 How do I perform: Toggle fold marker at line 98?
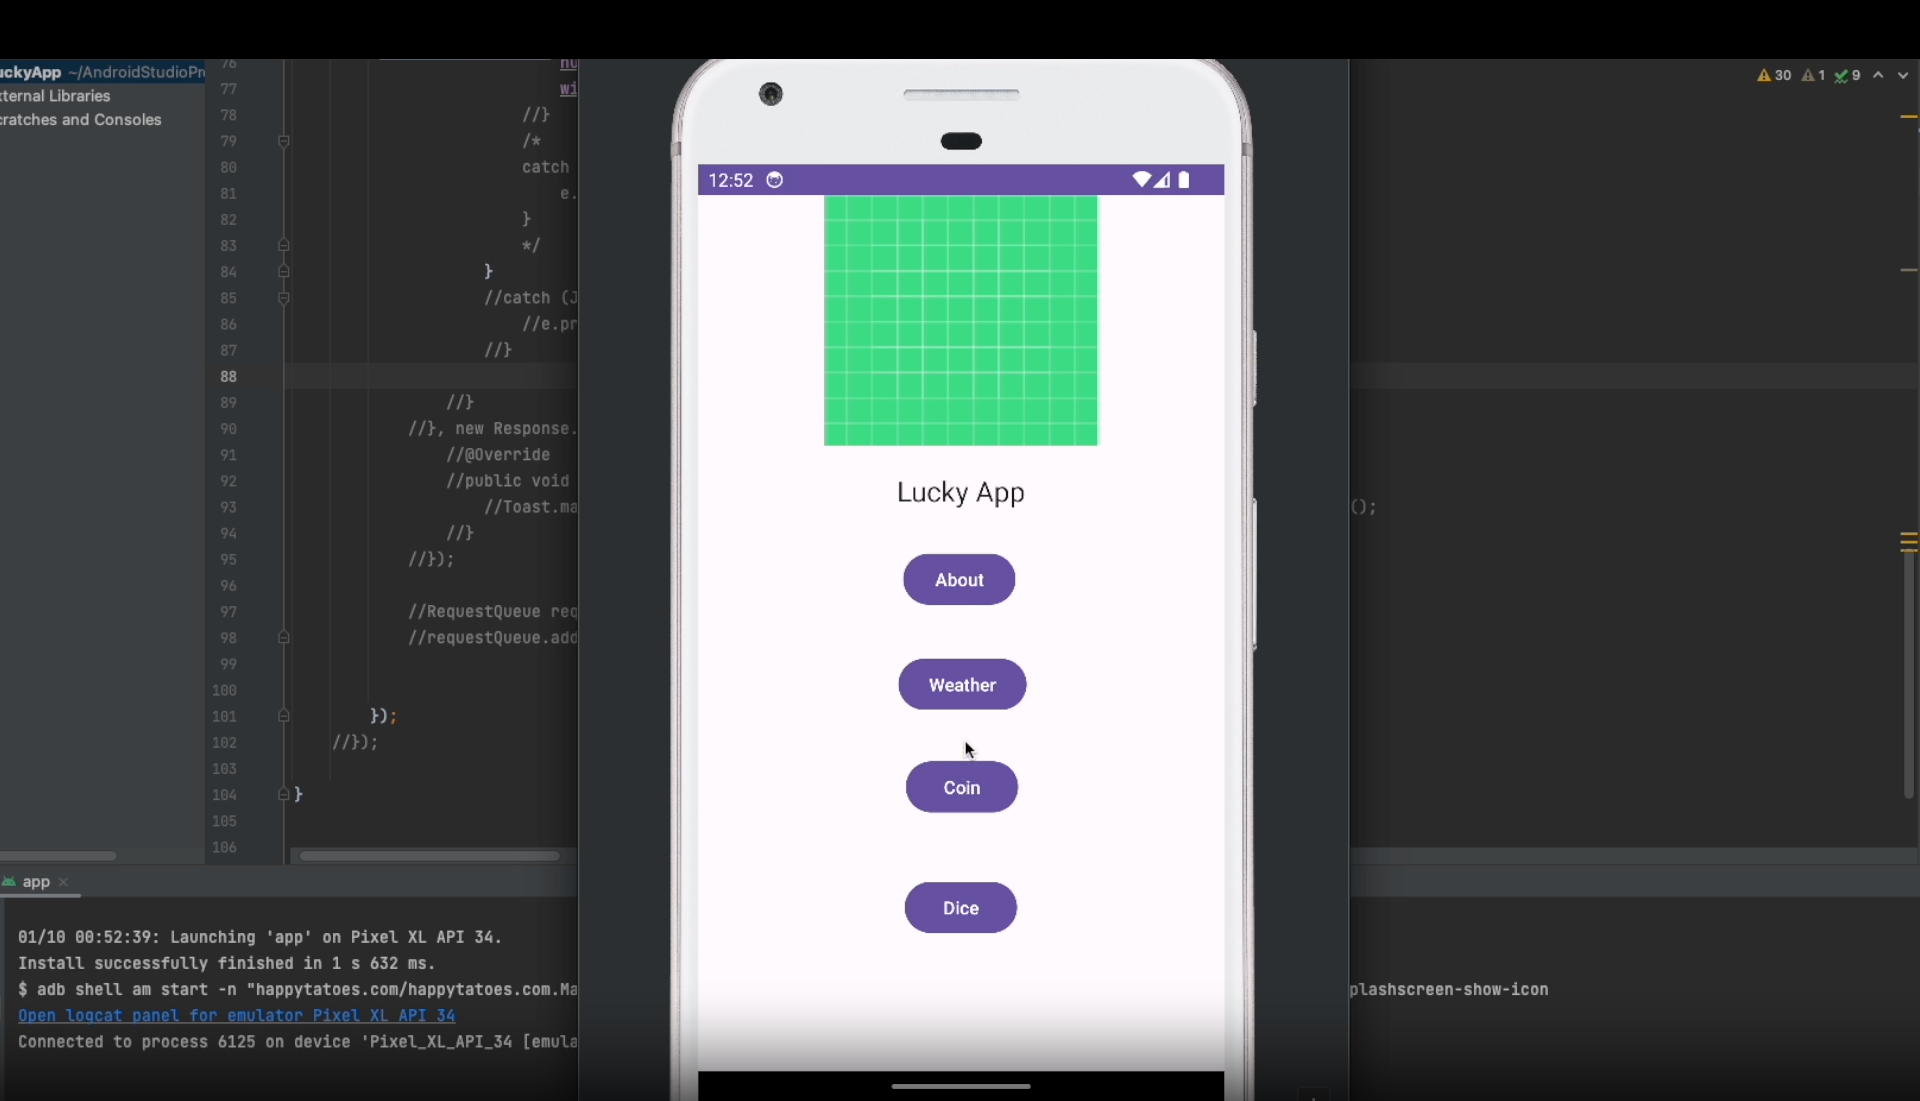[284, 638]
